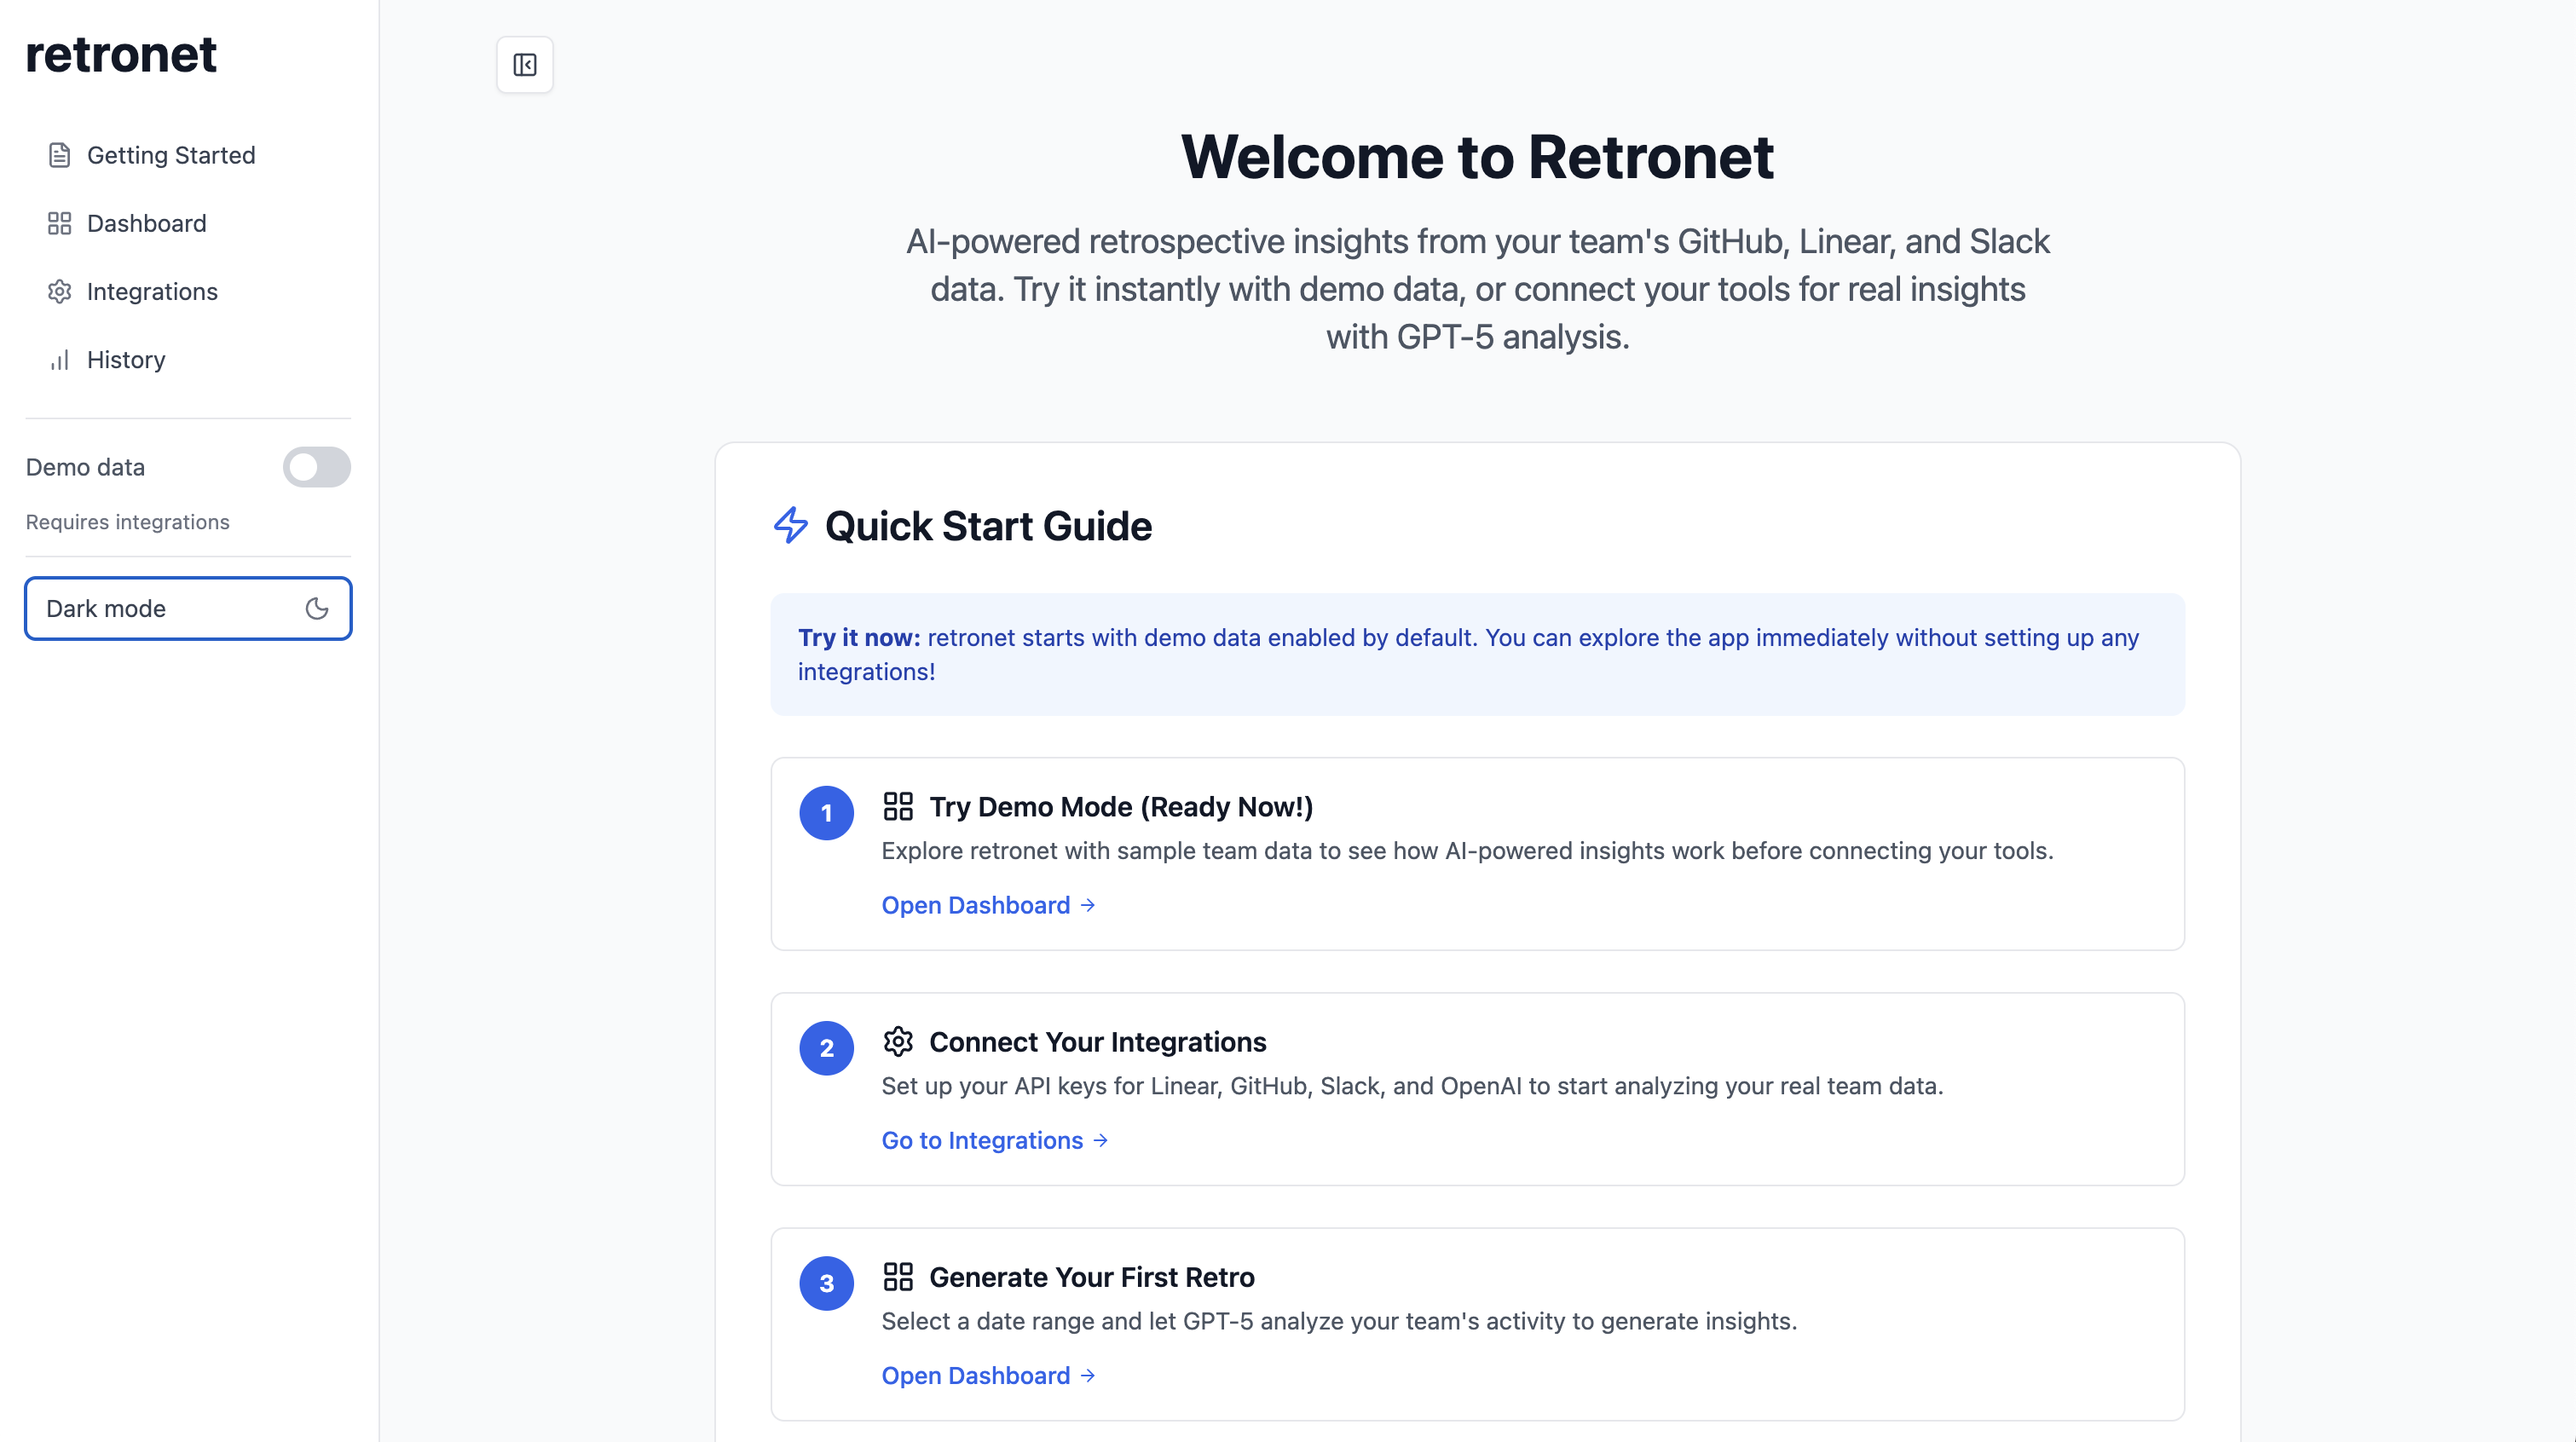Go to History in the sidebar
2576x1442 pixels.
point(126,360)
